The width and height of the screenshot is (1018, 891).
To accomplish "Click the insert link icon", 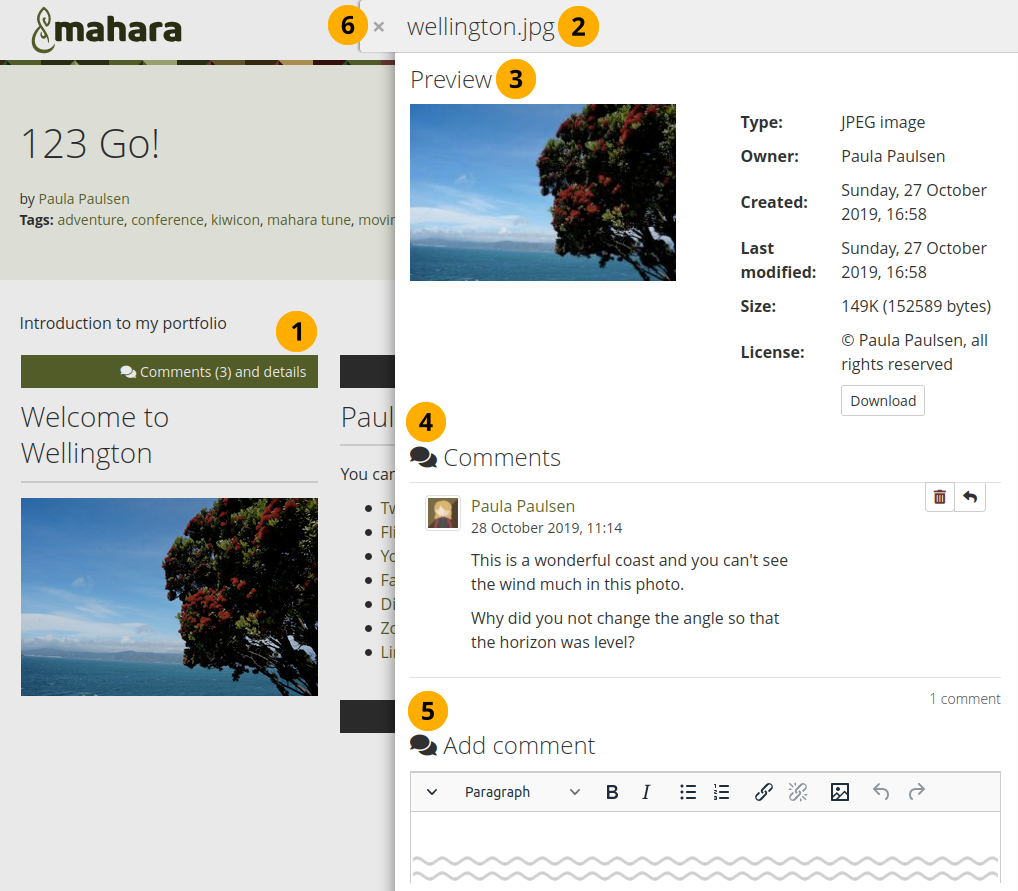I will (x=763, y=792).
